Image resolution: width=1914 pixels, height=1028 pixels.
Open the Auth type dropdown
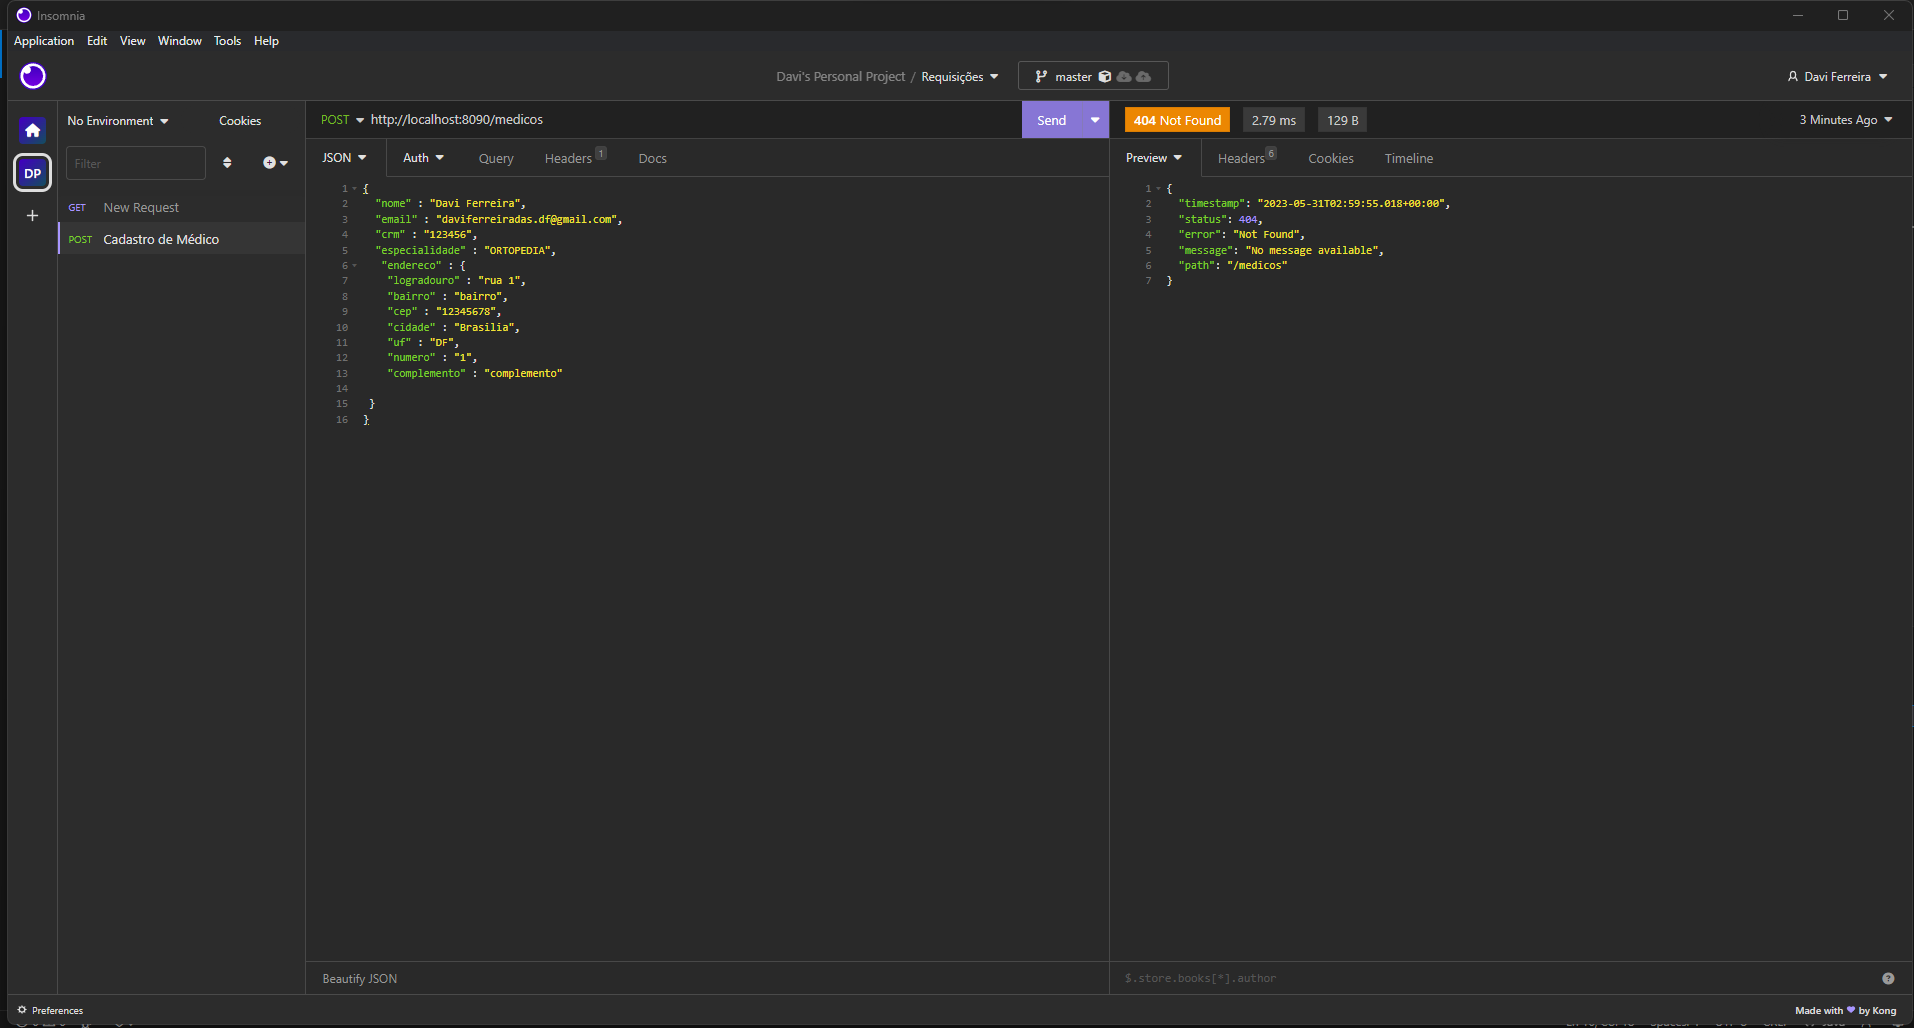423,158
